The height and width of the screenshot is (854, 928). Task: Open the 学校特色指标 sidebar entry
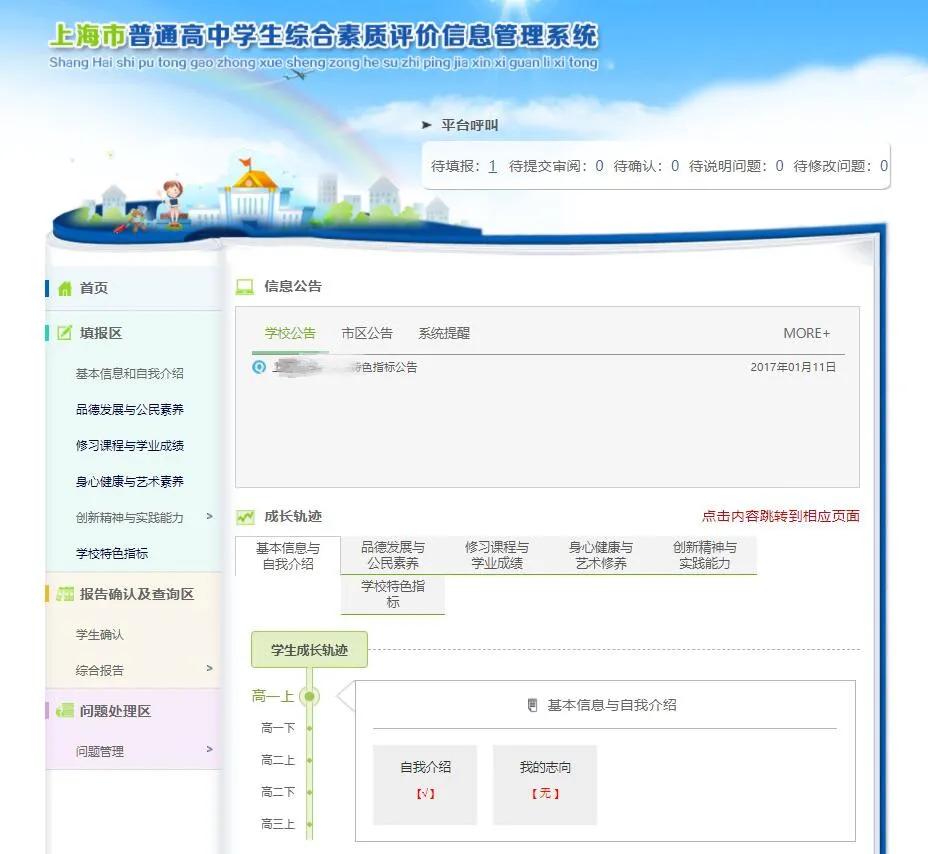coord(112,554)
